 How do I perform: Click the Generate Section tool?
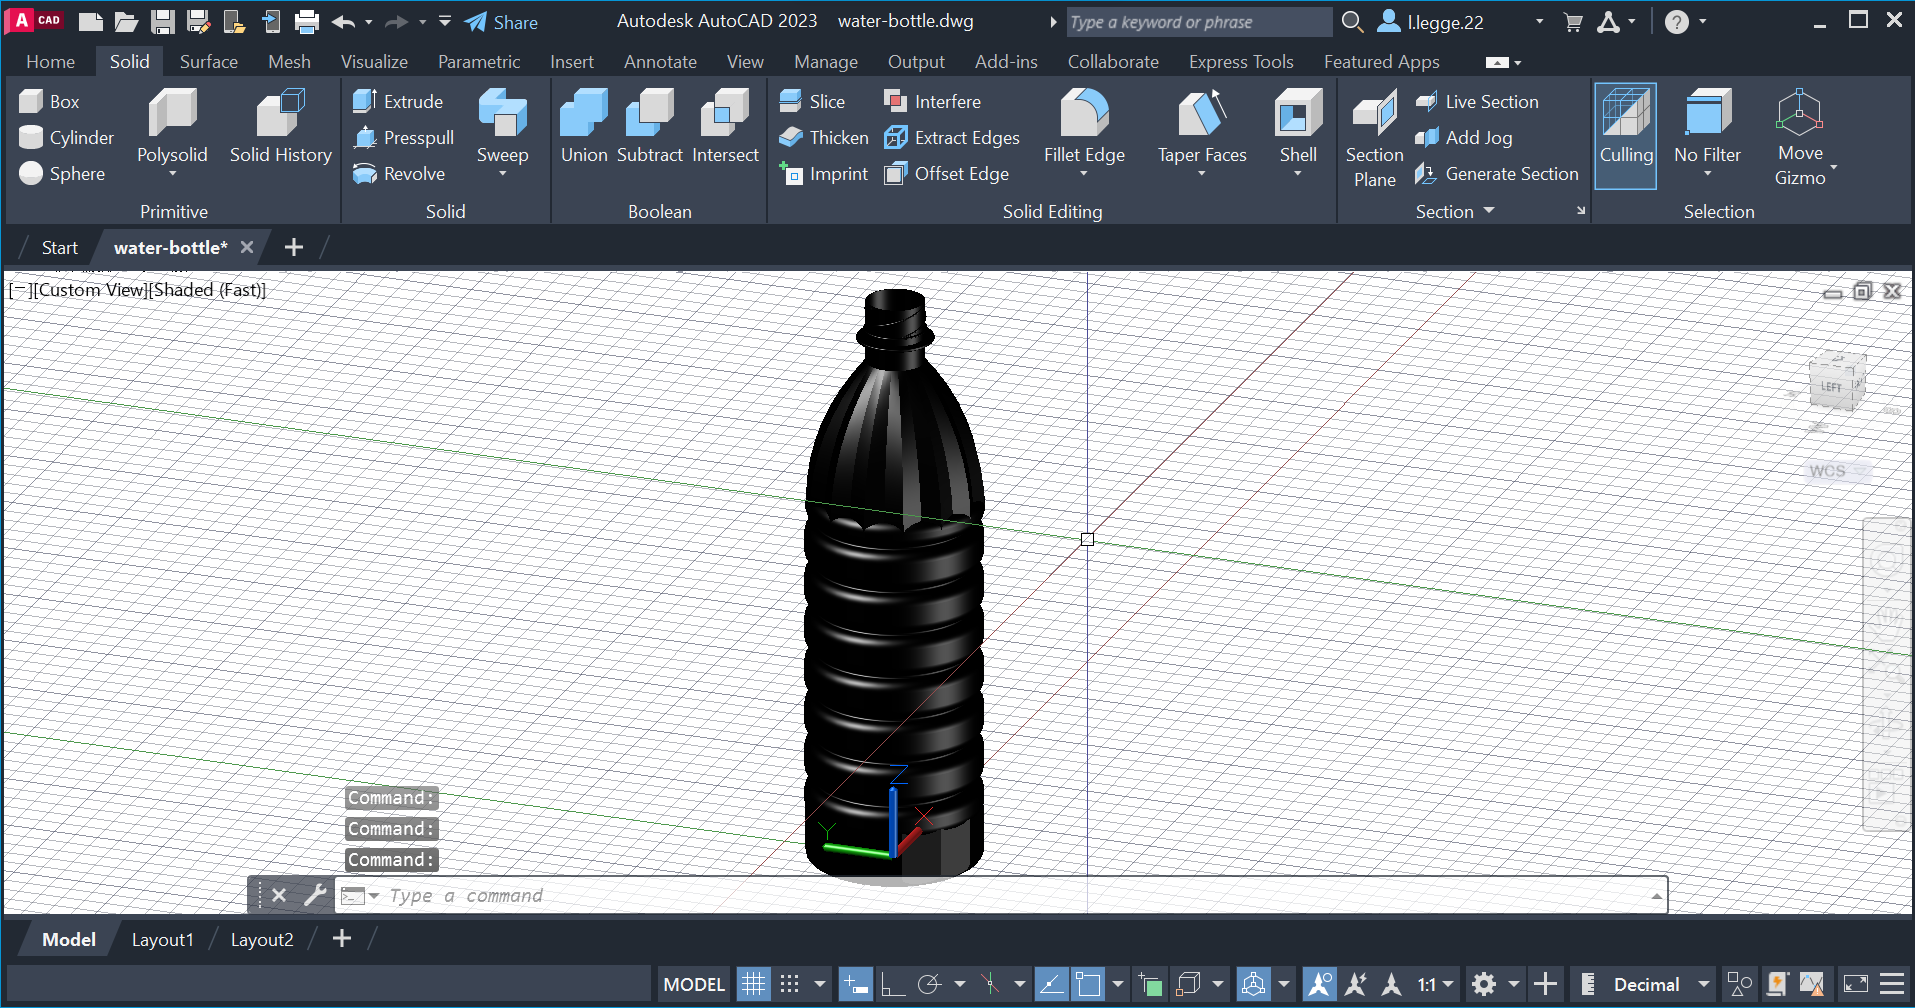(1496, 173)
